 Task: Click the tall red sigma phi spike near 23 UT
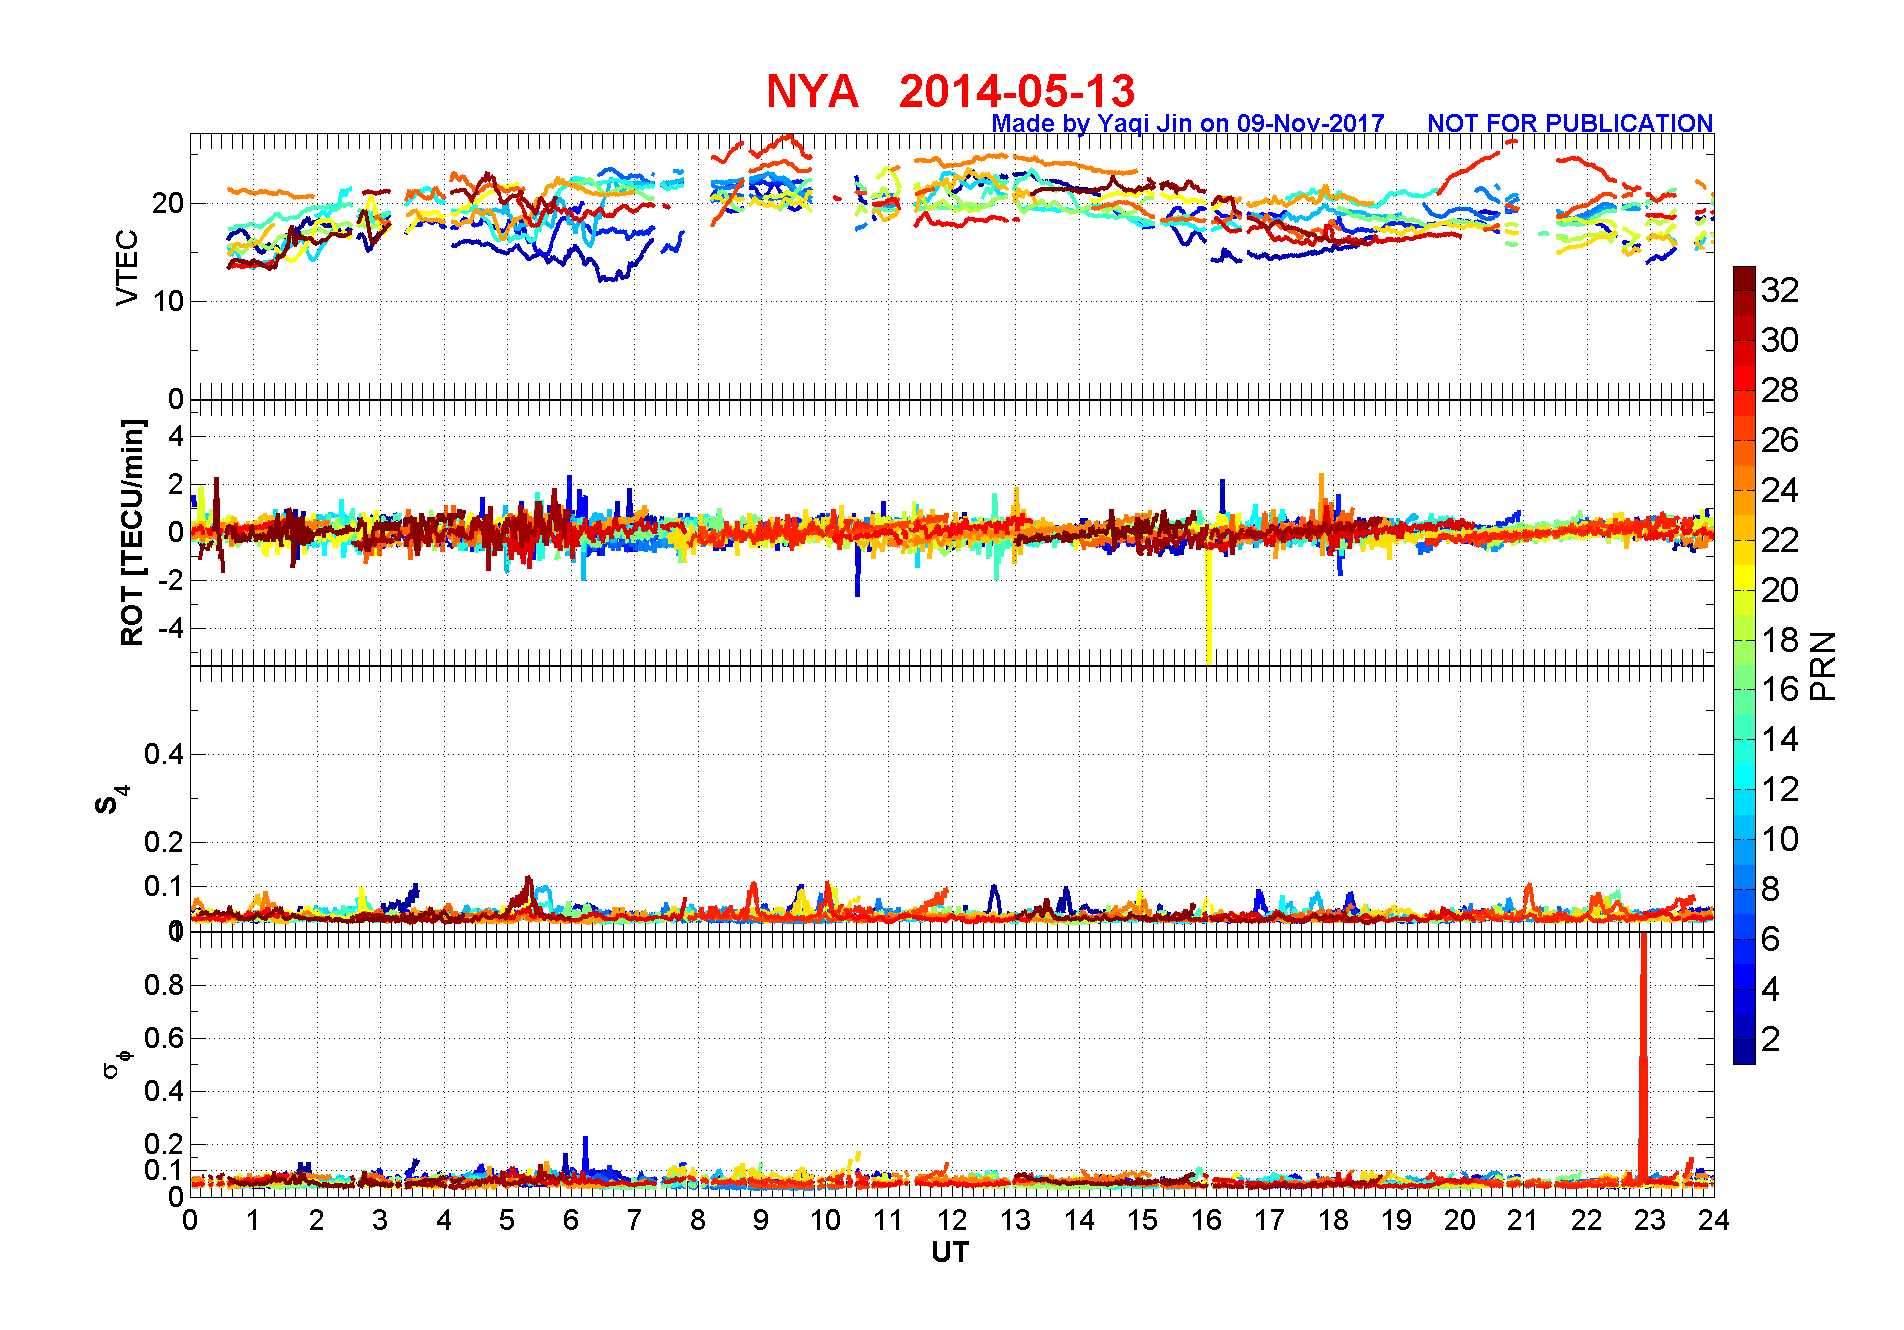(1642, 1057)
